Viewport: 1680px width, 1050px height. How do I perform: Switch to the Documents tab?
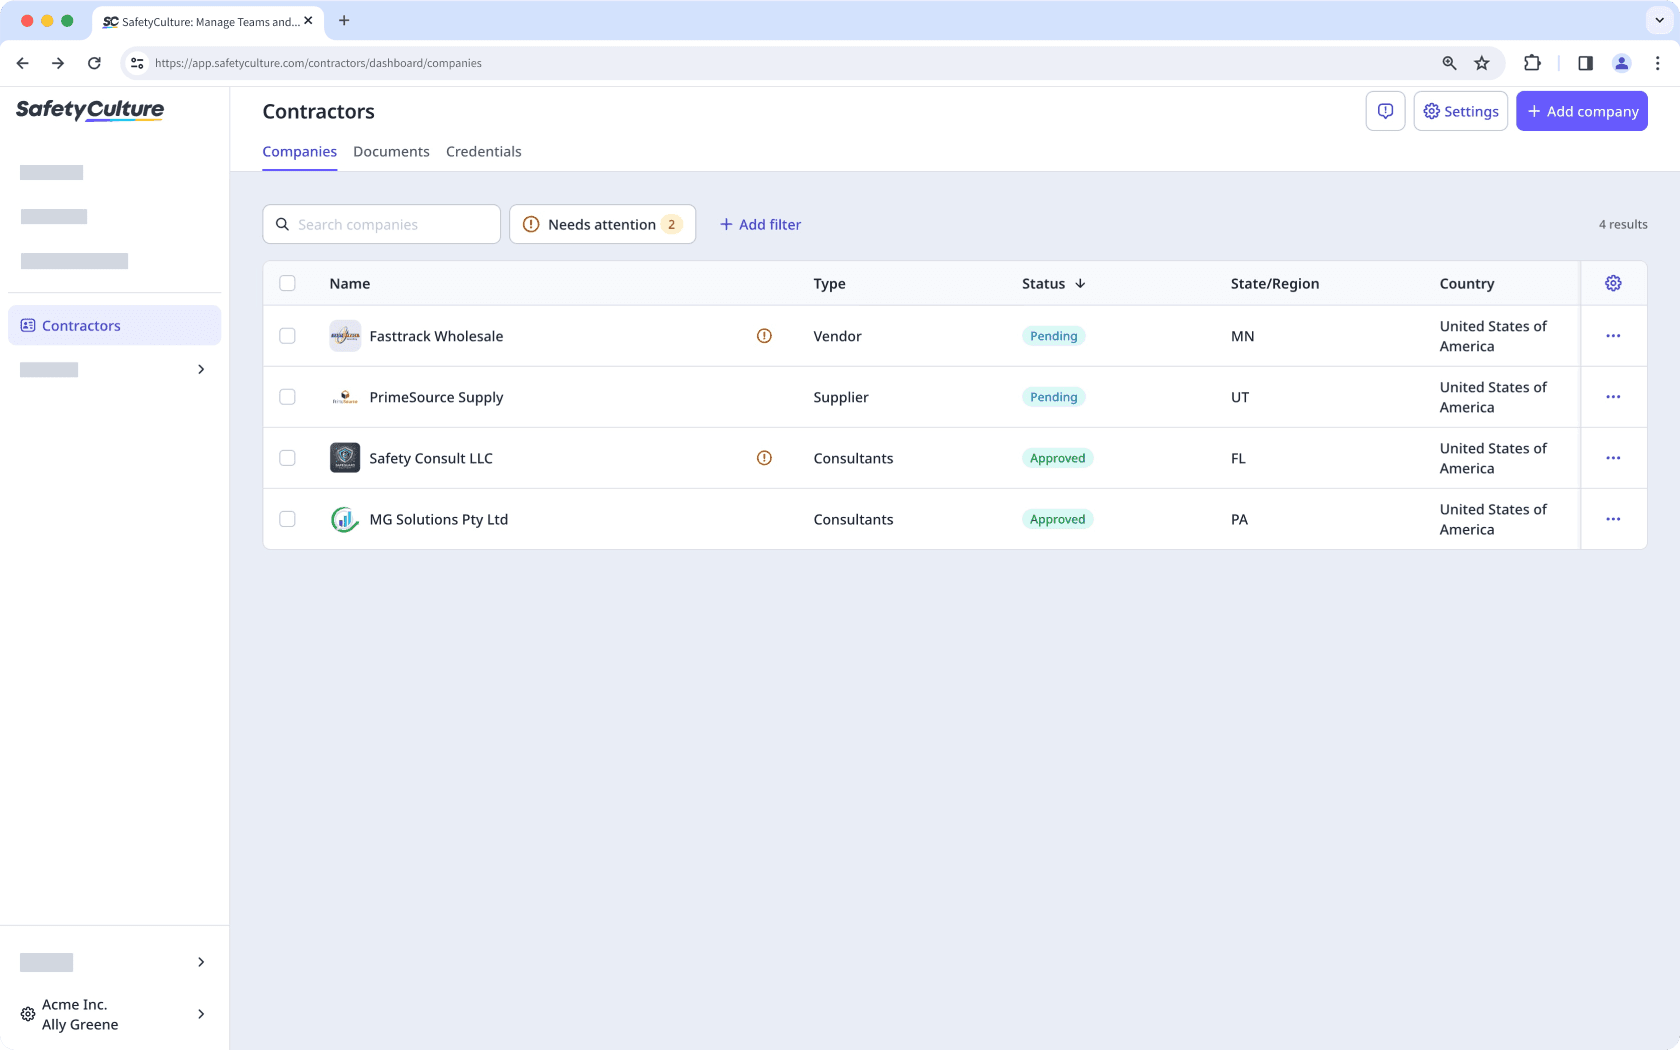coord(391,151)
